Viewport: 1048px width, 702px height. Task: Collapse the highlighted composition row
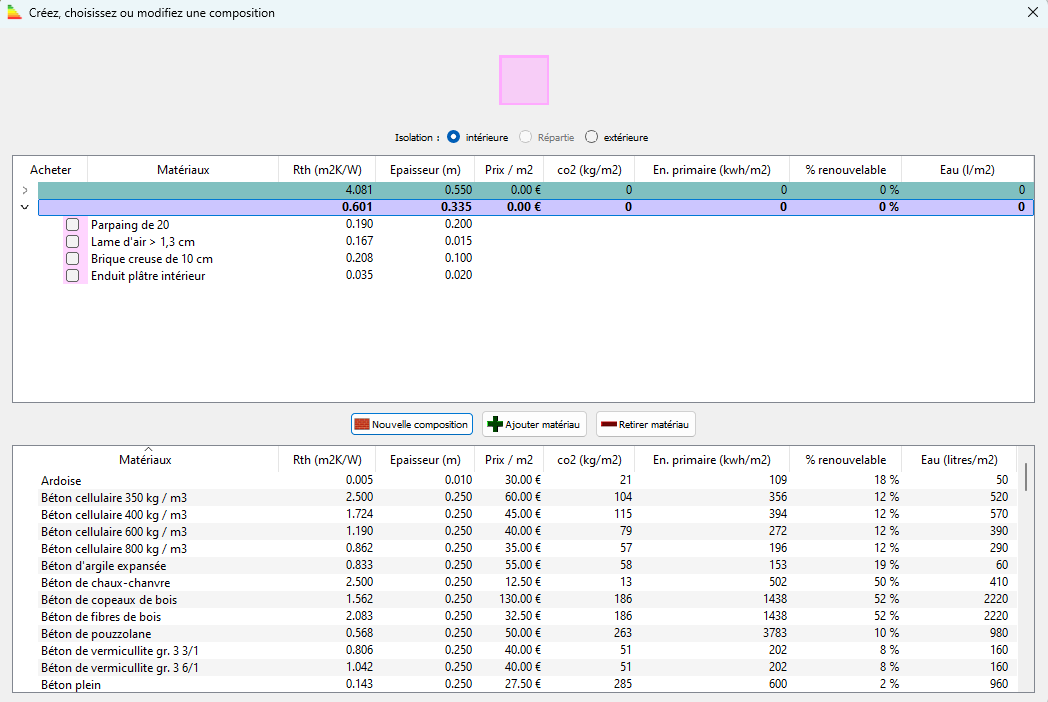pyautogui.click(x=24, y=206)
